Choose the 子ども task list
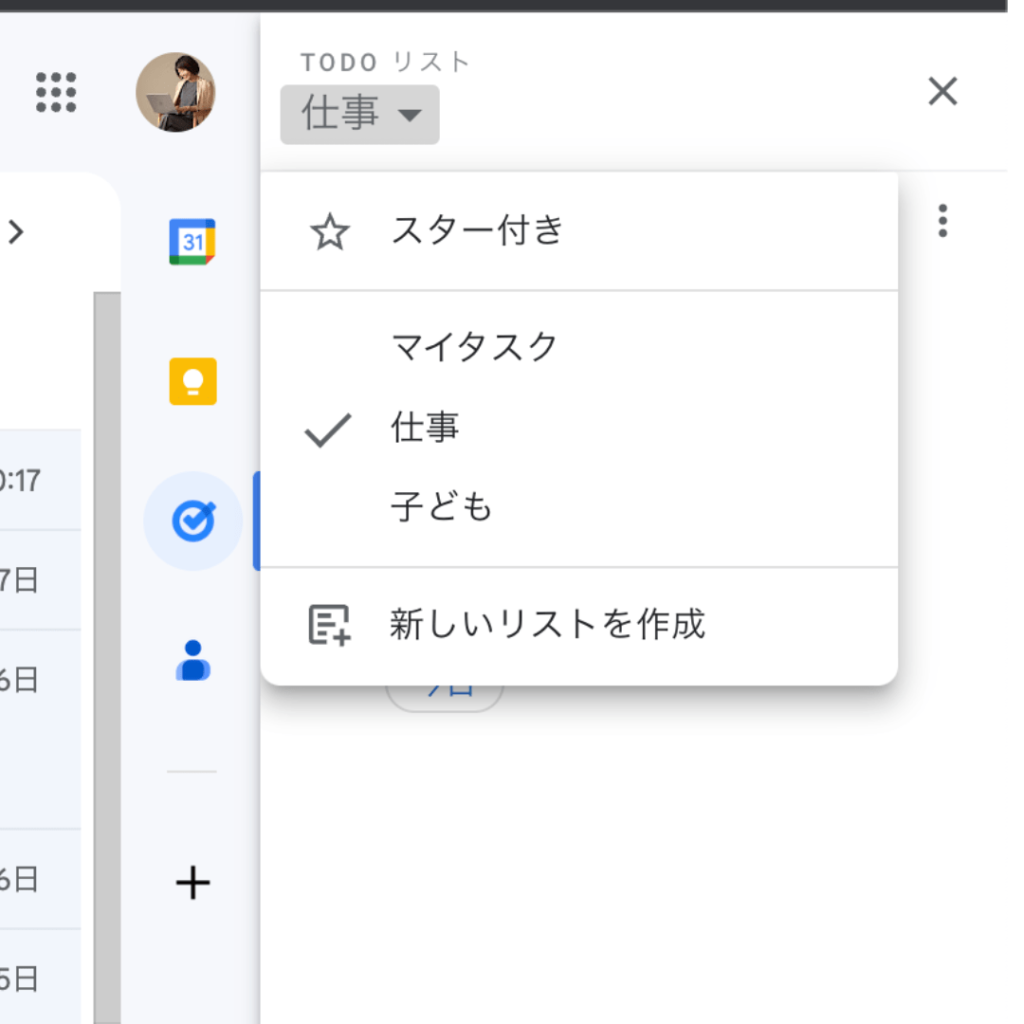 (442, 508)
